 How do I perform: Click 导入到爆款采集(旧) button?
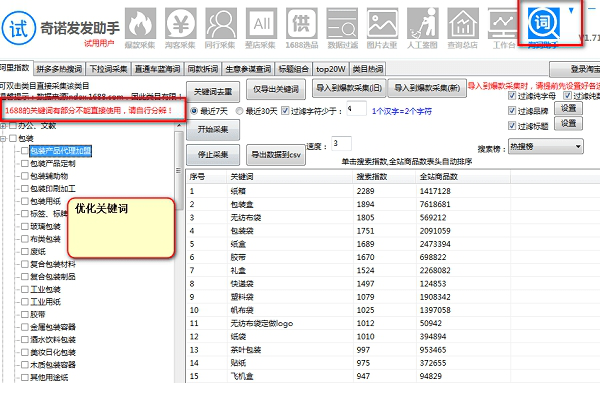click(349, 88)
